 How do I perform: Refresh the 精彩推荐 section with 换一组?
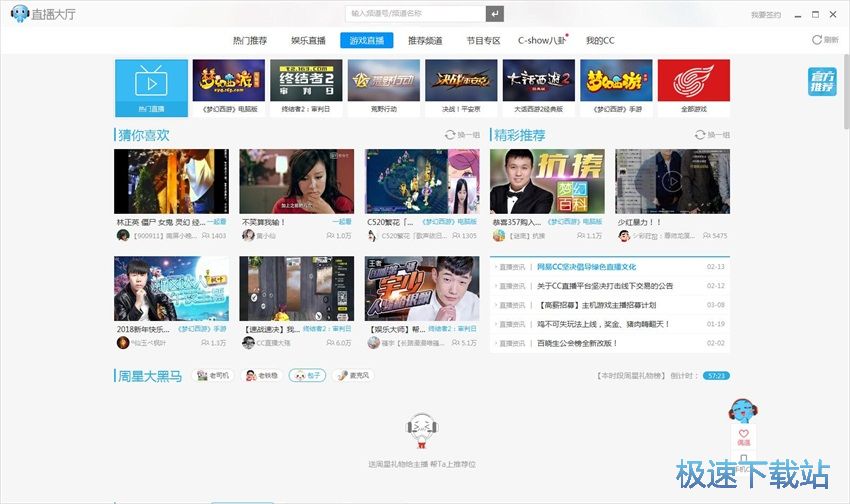point(712,134)
